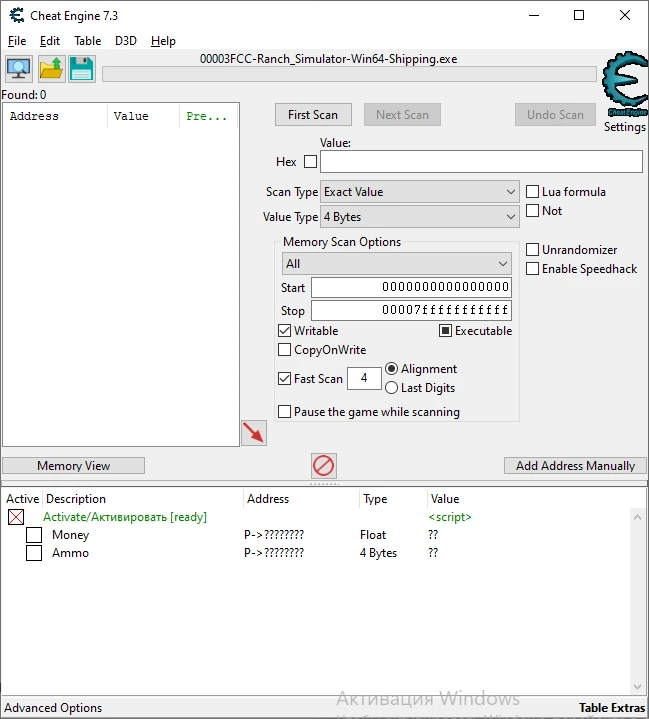Open the D3D menu
Viewport: 649px width, 719px height.
pos(126,41)
